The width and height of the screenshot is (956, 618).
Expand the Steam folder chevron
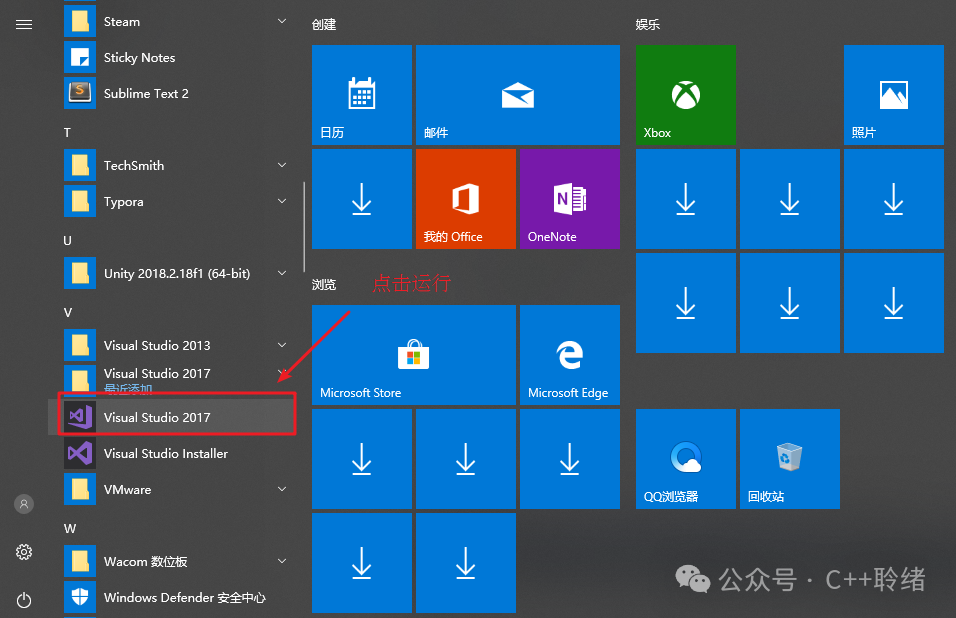[282, 21]
